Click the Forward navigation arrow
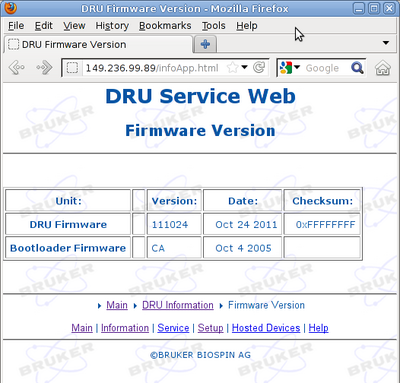This screenshot has width=400, height=383. [44, 67]
